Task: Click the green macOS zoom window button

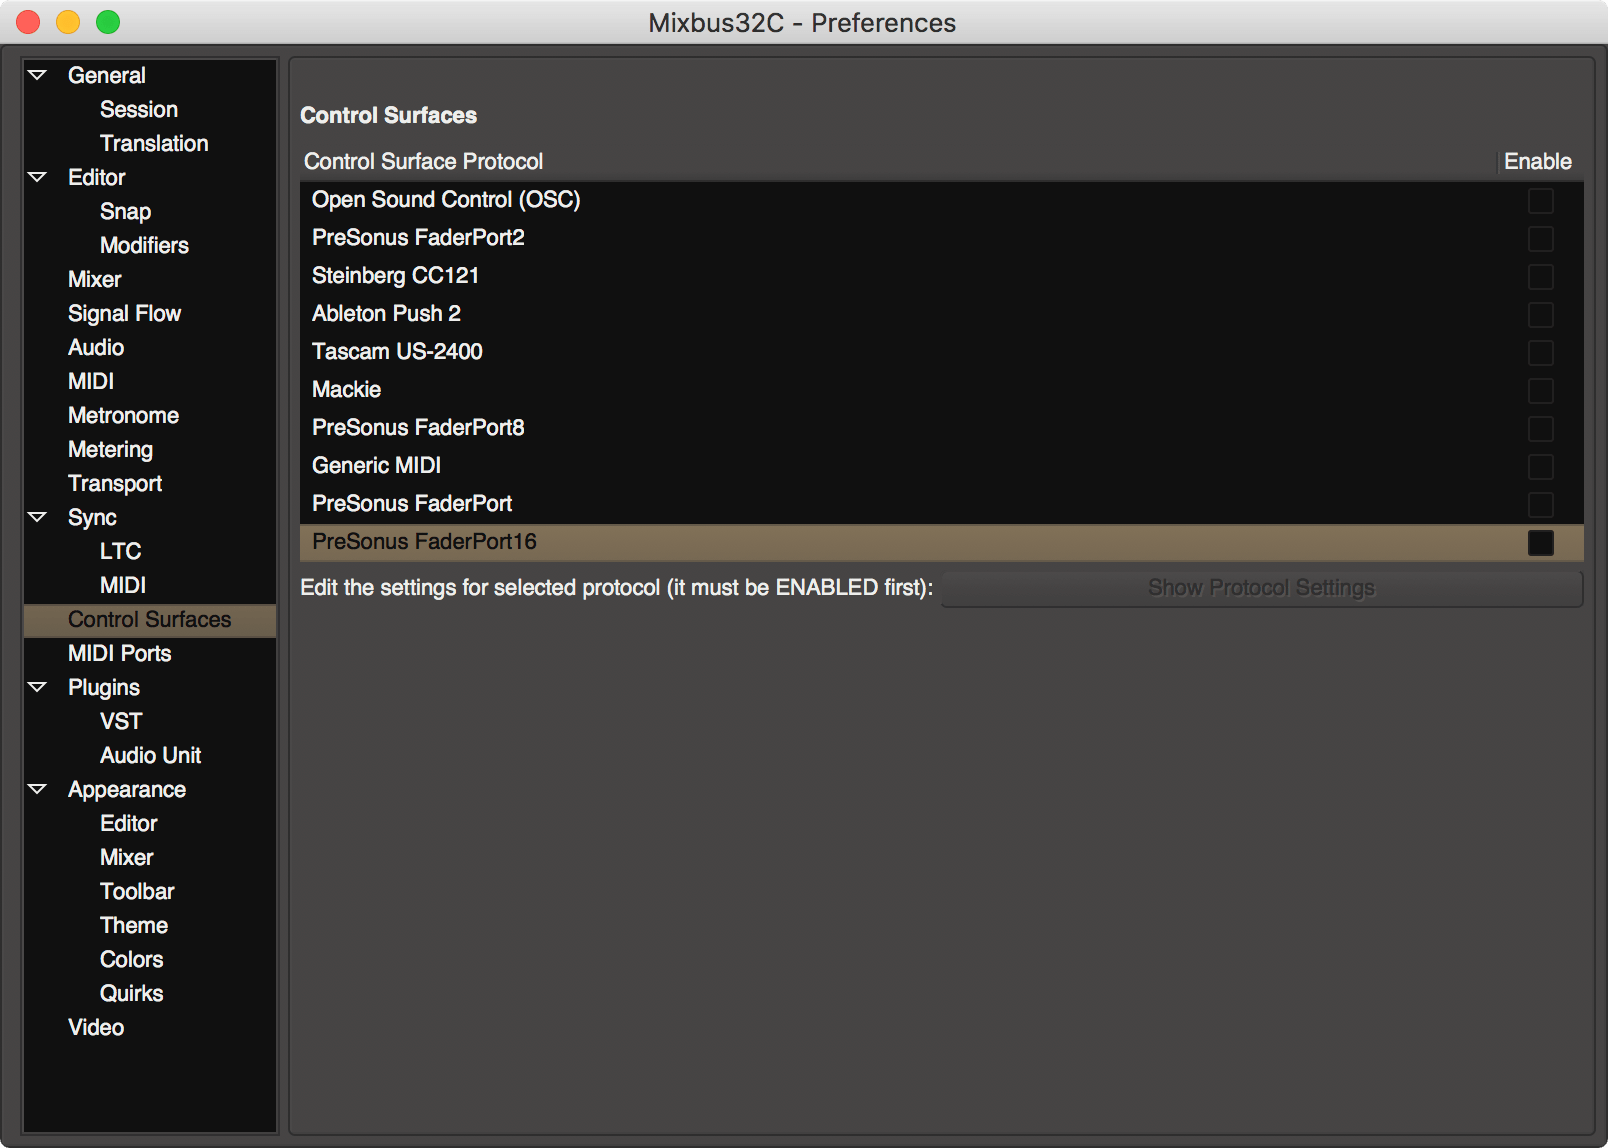Action: [x=108, y=22]
